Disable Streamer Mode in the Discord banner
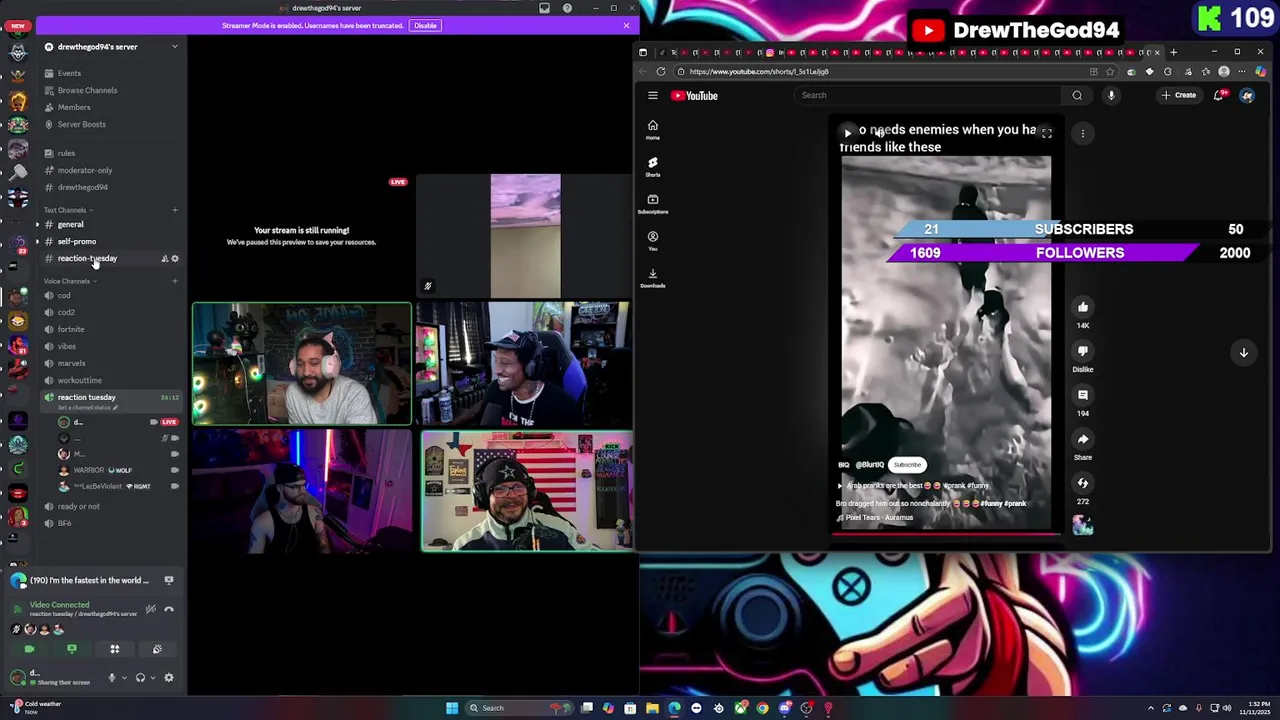This screenshot has height=720, width=1280. [x=425, y=25]
